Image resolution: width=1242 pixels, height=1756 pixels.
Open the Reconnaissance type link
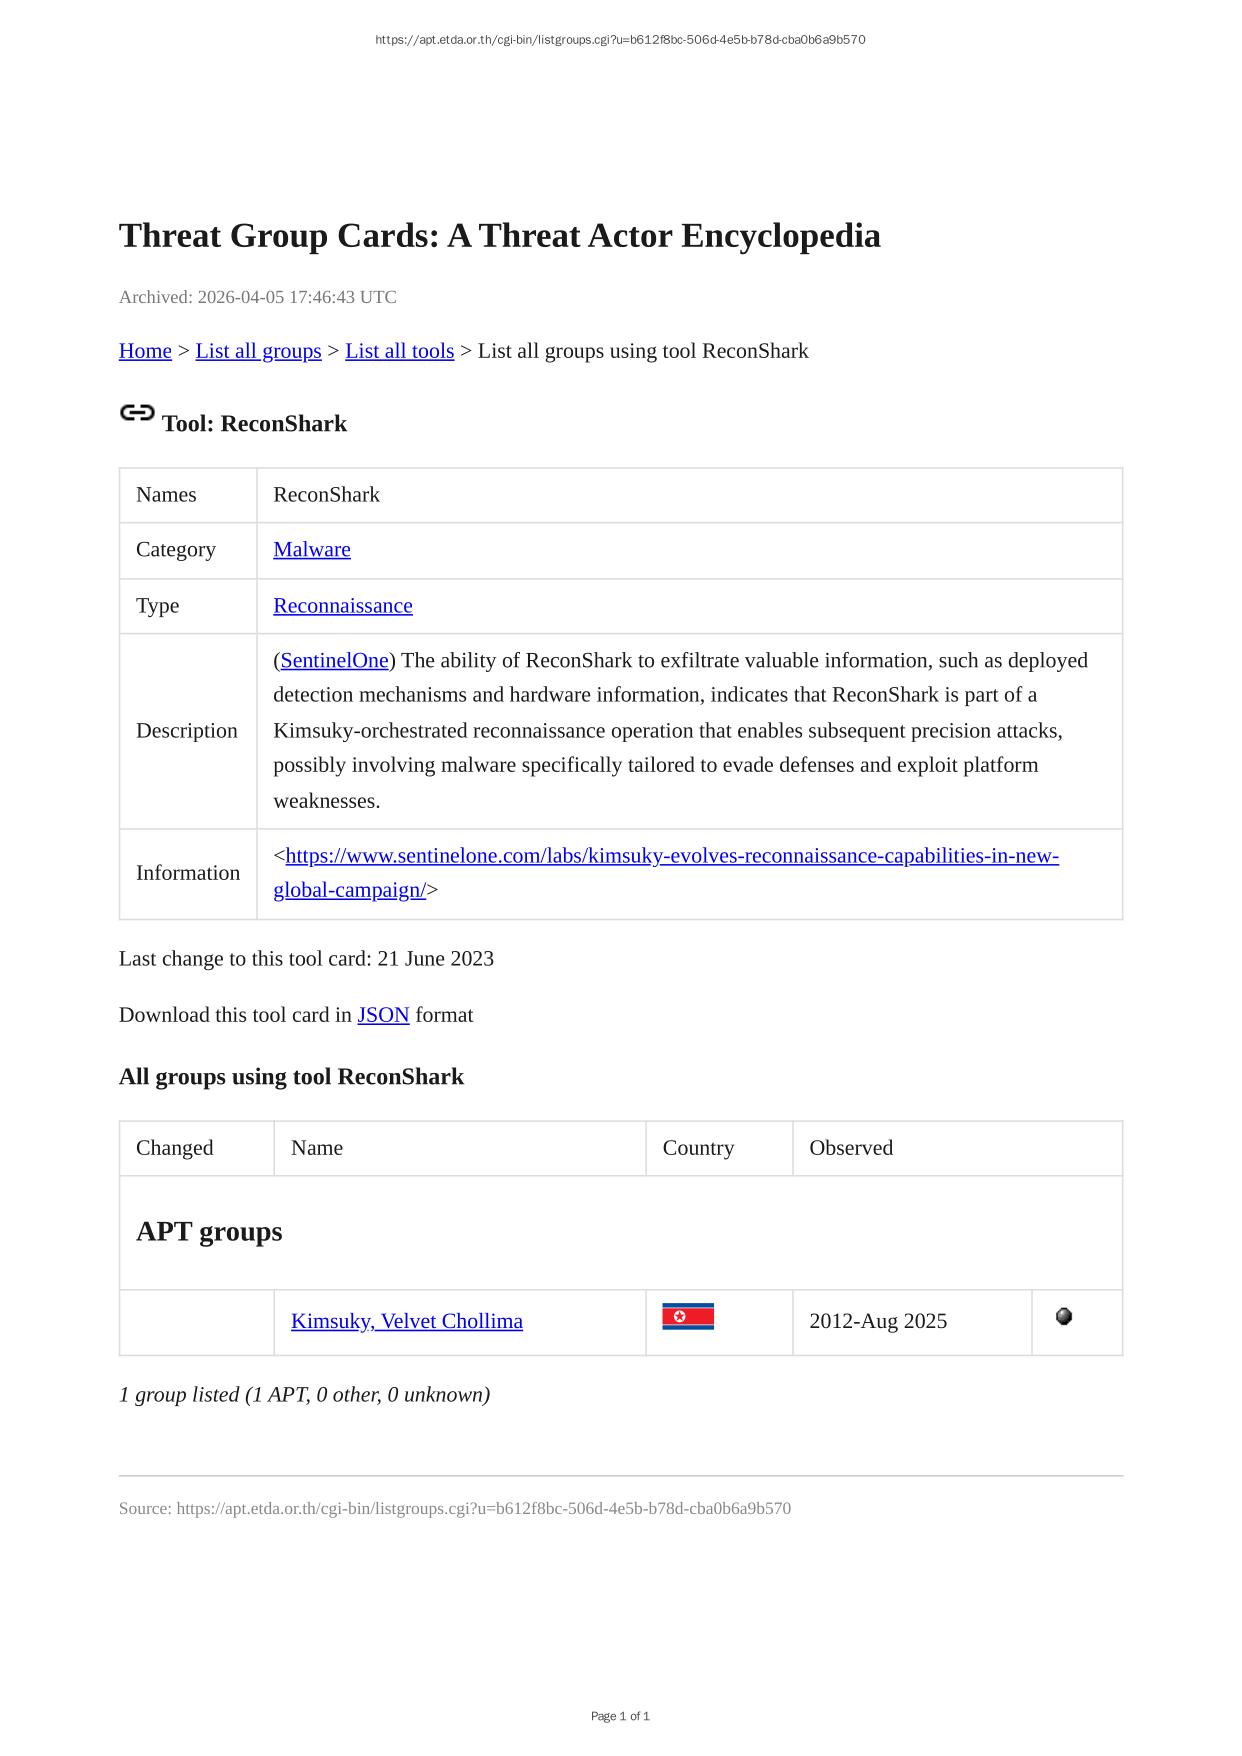click(343, 606)
